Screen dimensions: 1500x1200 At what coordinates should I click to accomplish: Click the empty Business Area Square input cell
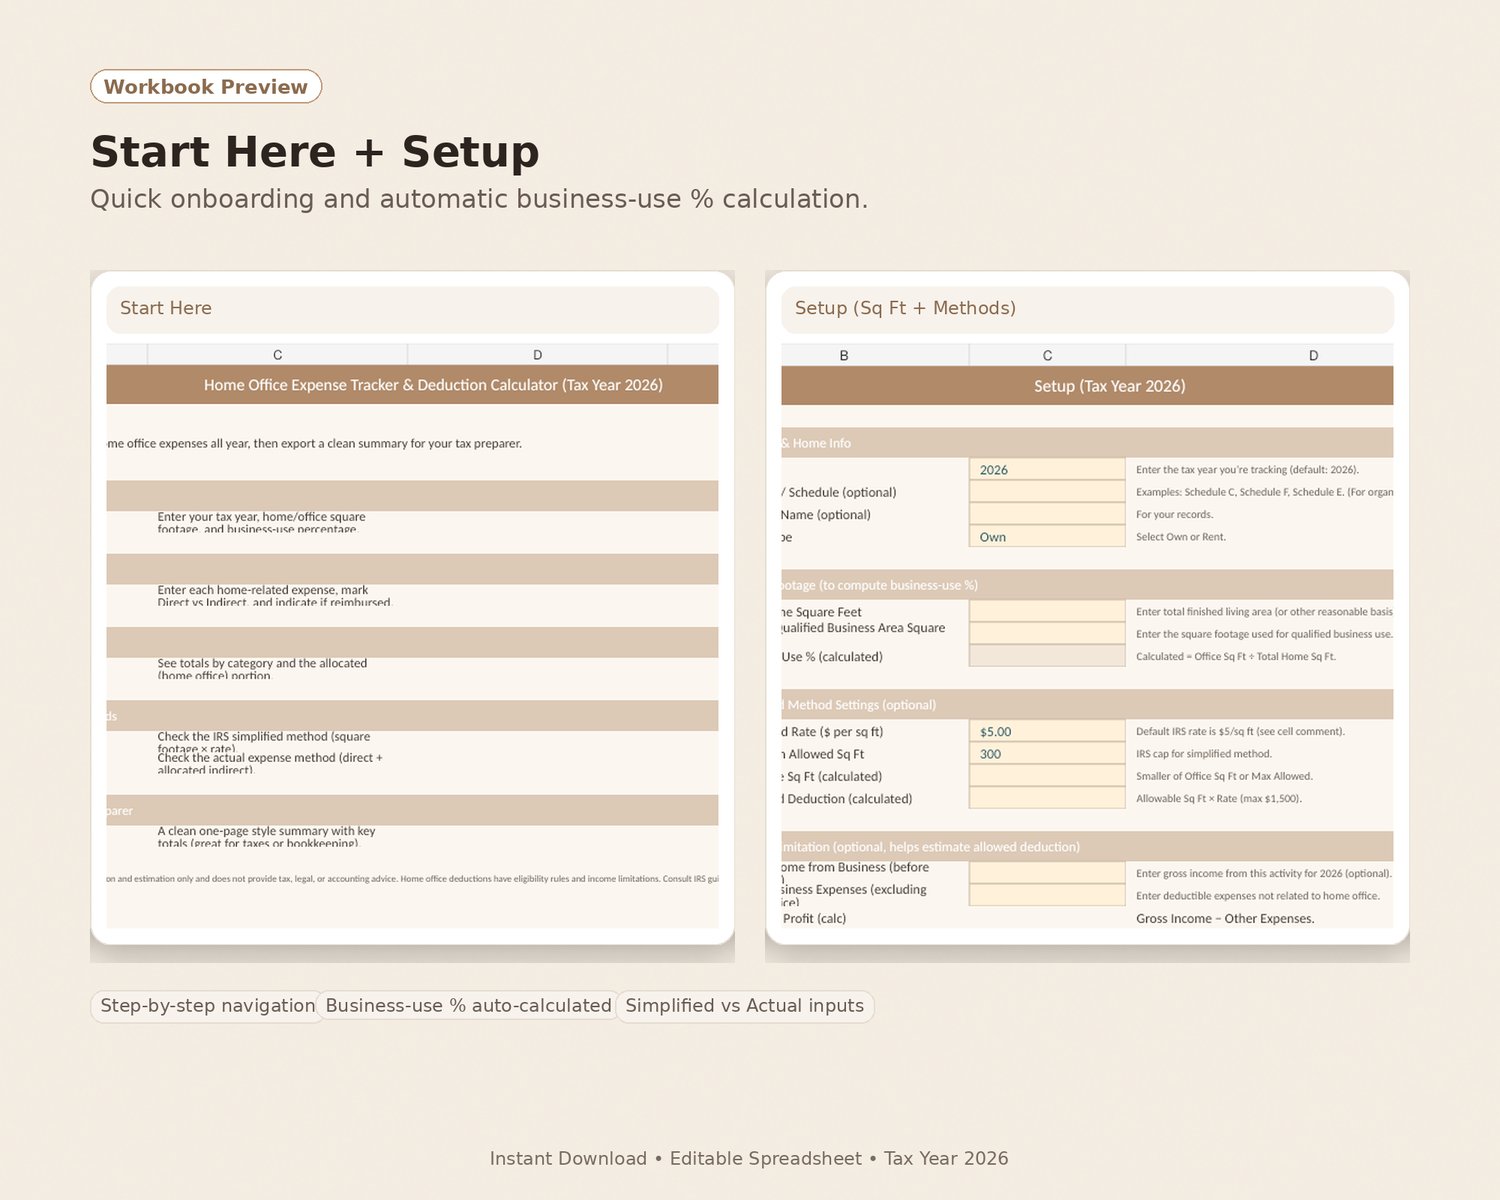click(x=1047, y=634)
